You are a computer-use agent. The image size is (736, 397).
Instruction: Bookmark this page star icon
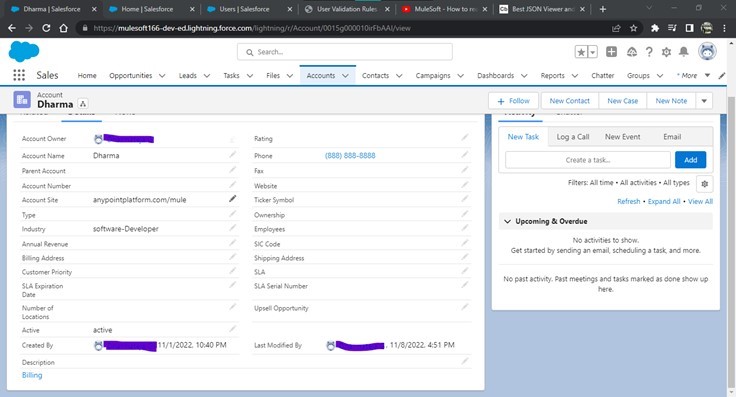[633, 28]
